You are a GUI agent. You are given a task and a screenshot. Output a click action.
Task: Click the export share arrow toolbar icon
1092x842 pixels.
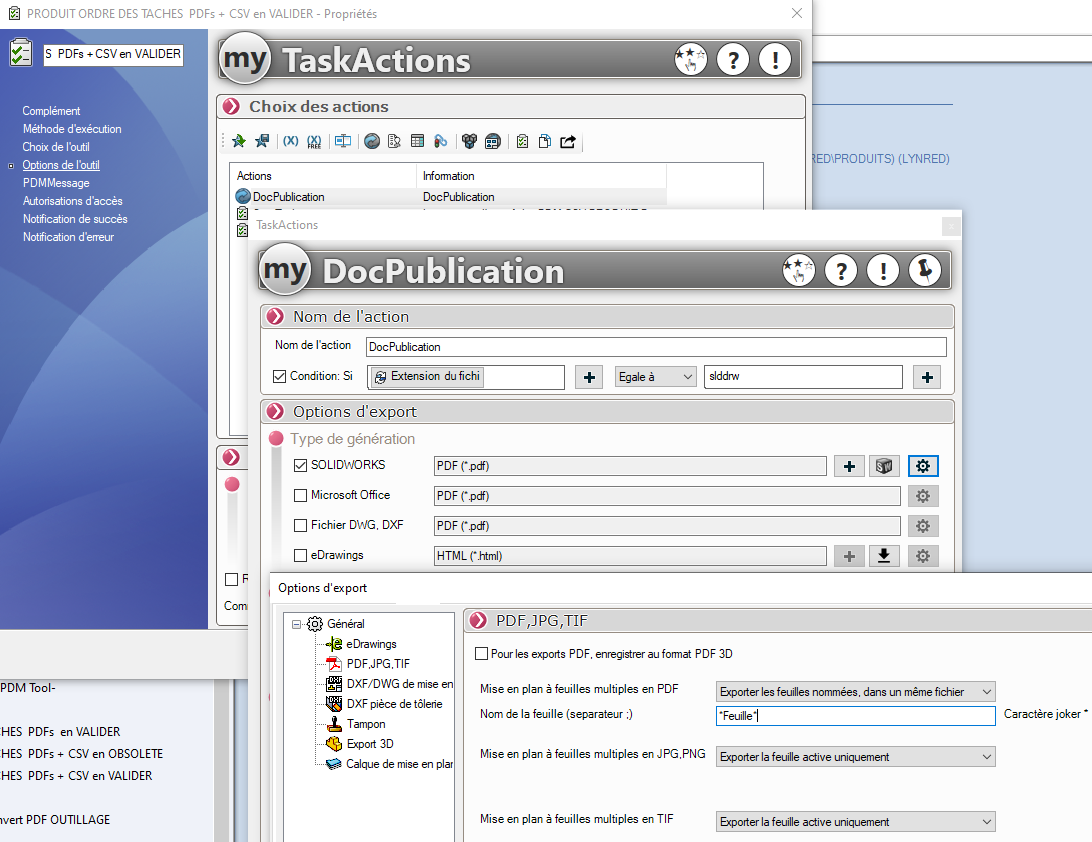568,142
